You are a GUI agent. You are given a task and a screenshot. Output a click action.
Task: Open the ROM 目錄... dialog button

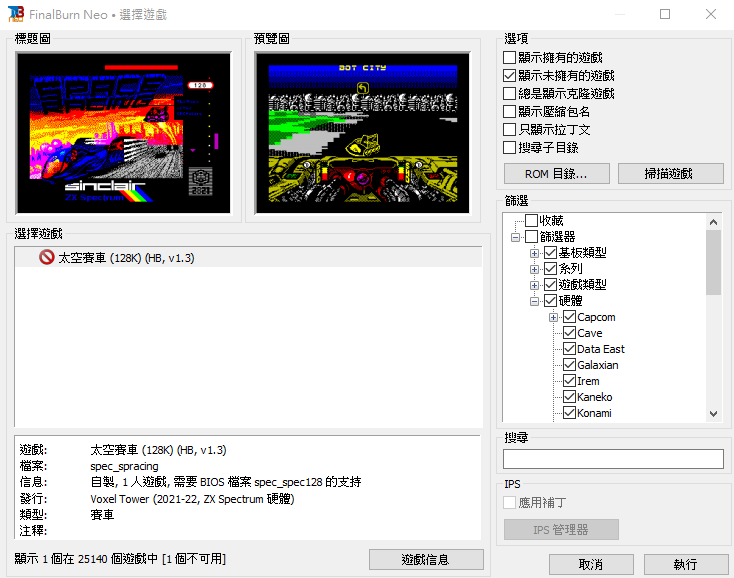(557, 174)
